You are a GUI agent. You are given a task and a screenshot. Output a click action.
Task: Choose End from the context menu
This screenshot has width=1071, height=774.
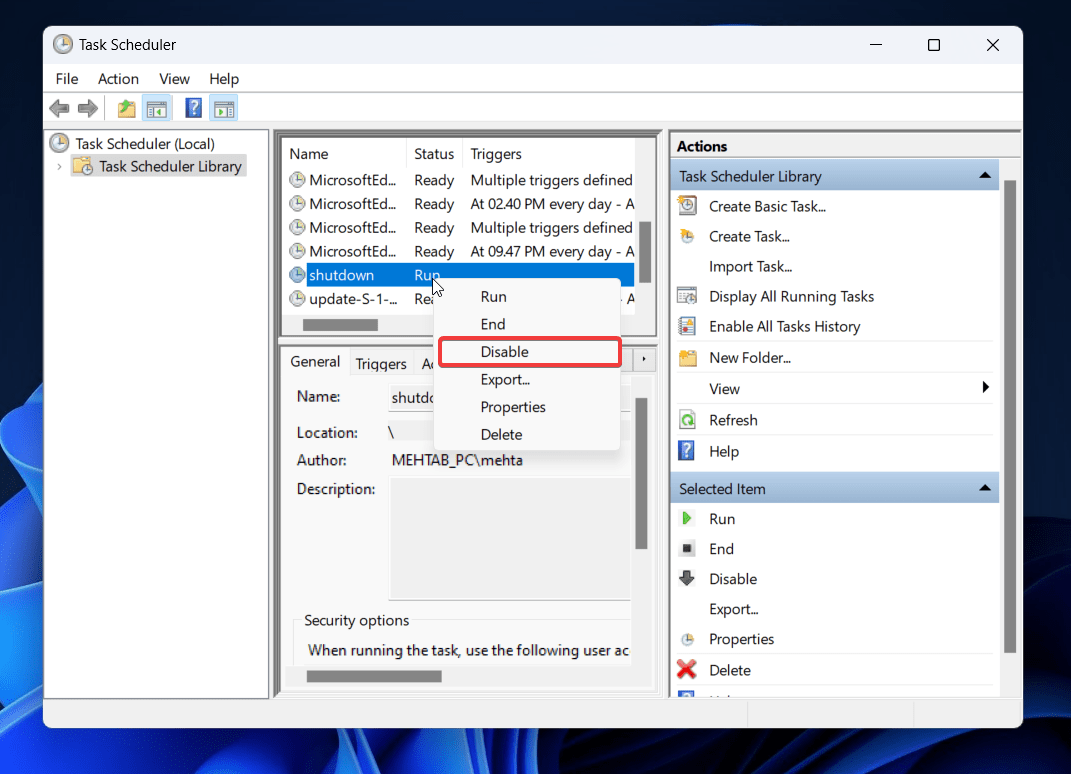528,324
